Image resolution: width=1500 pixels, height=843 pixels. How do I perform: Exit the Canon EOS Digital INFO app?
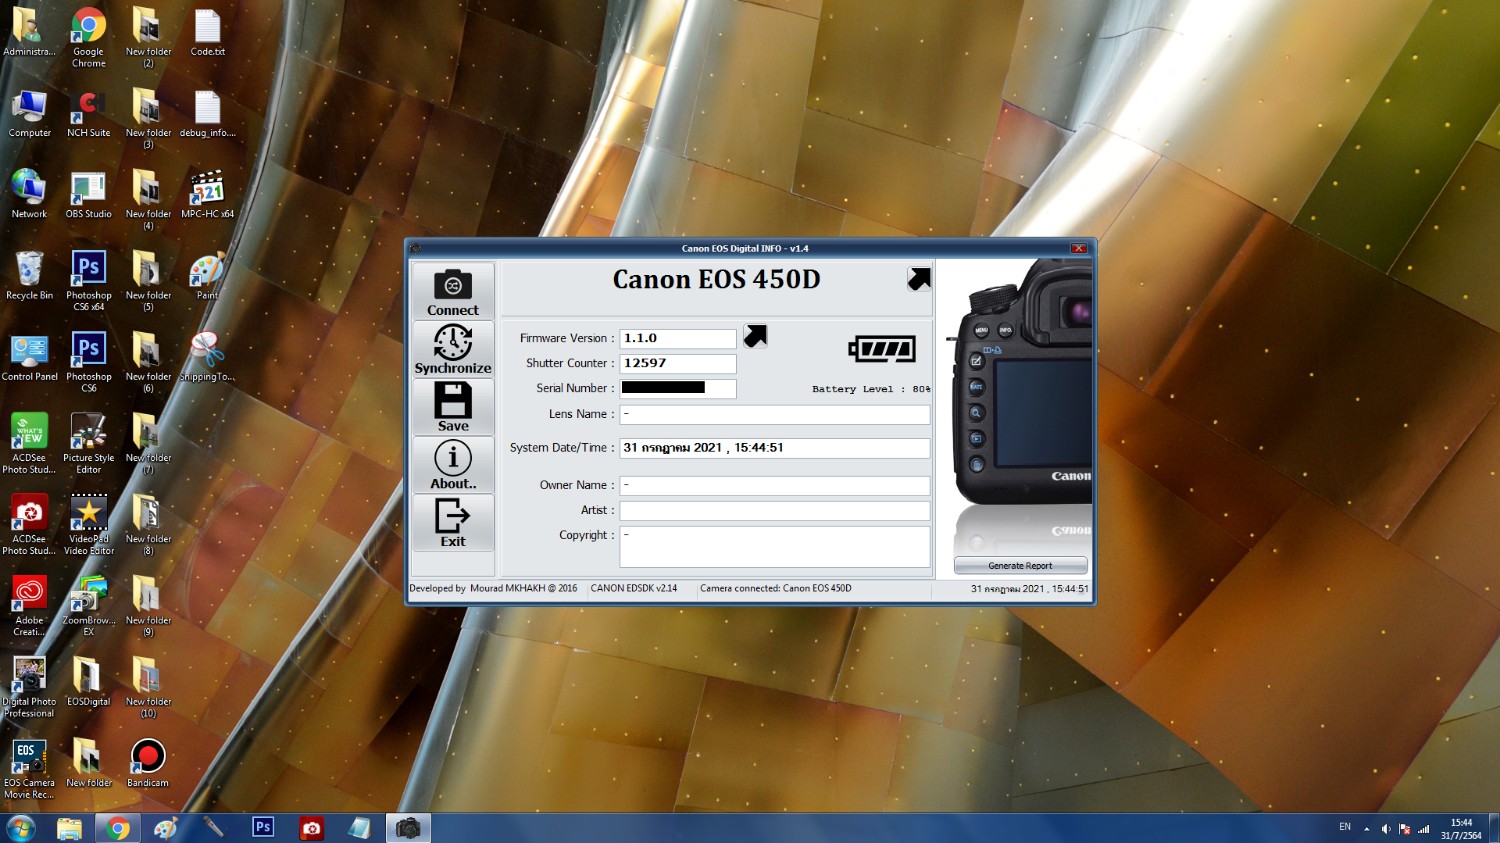click(x=453, y=523)
